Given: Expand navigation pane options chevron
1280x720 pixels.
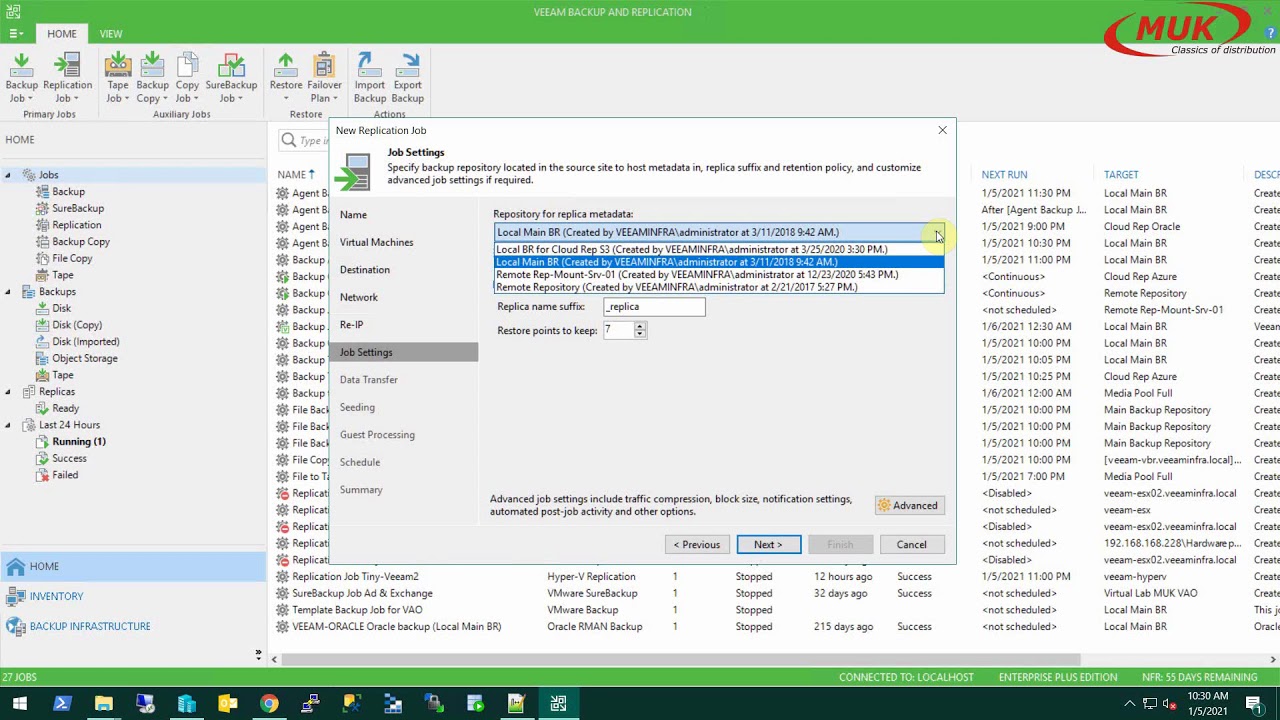Looking at the screenshot, I should point(258,655).
